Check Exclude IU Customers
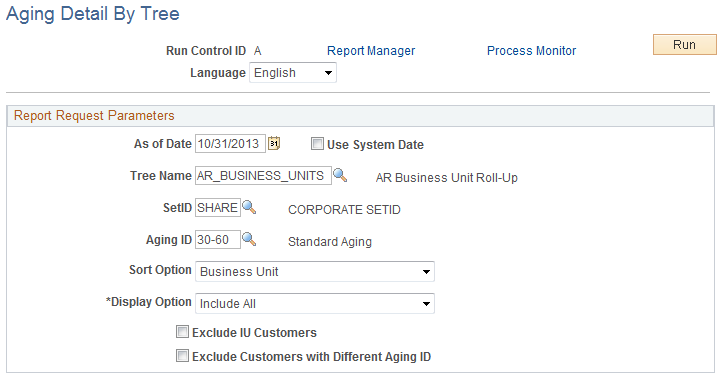 pyautogui.click(x=183, y=331)
